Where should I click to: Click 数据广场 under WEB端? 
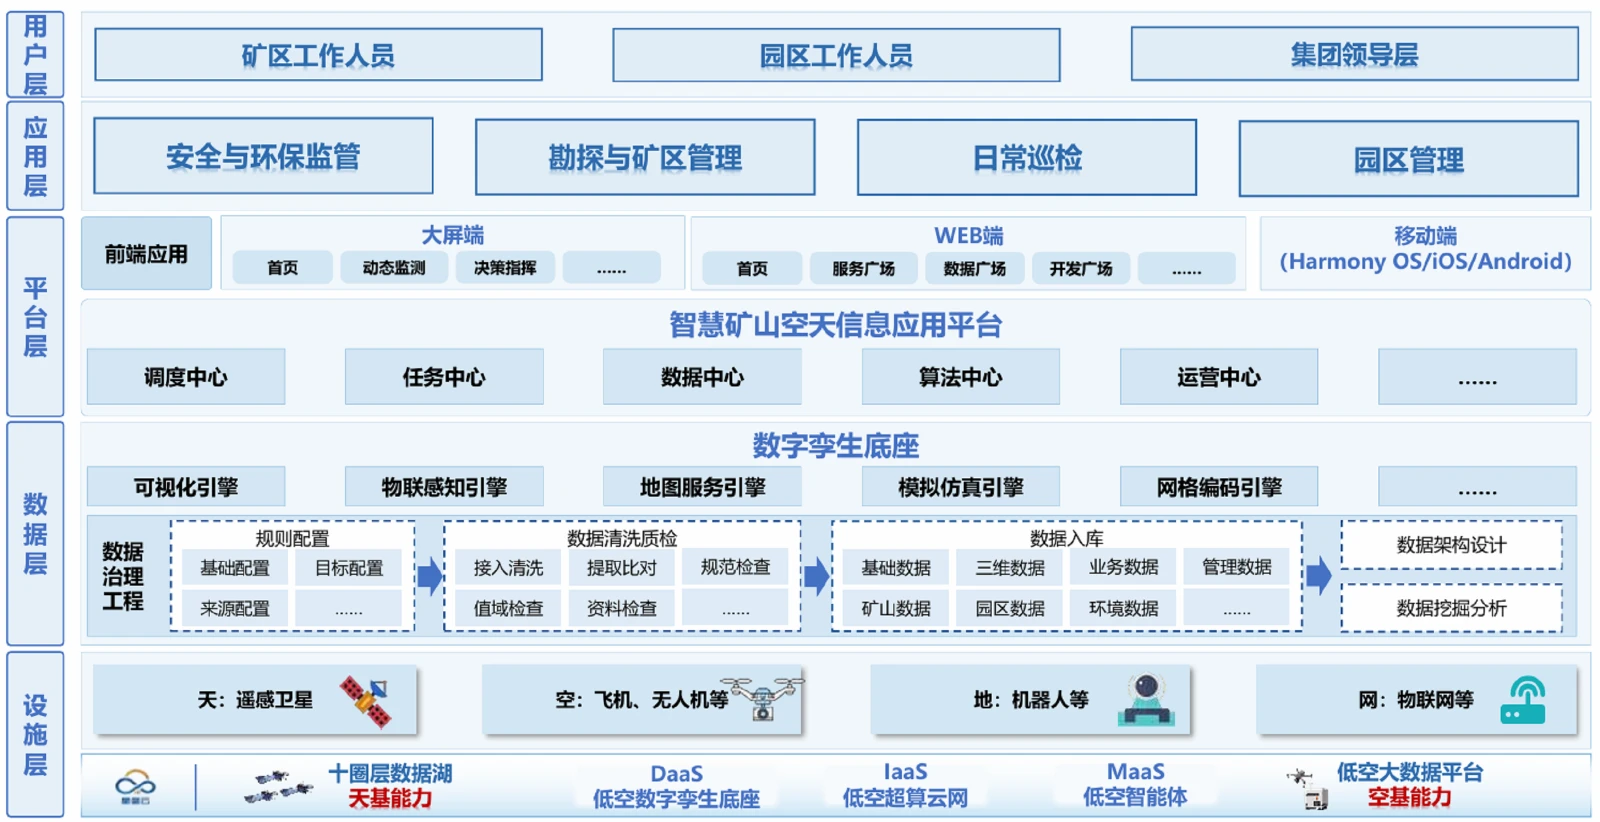974,269
